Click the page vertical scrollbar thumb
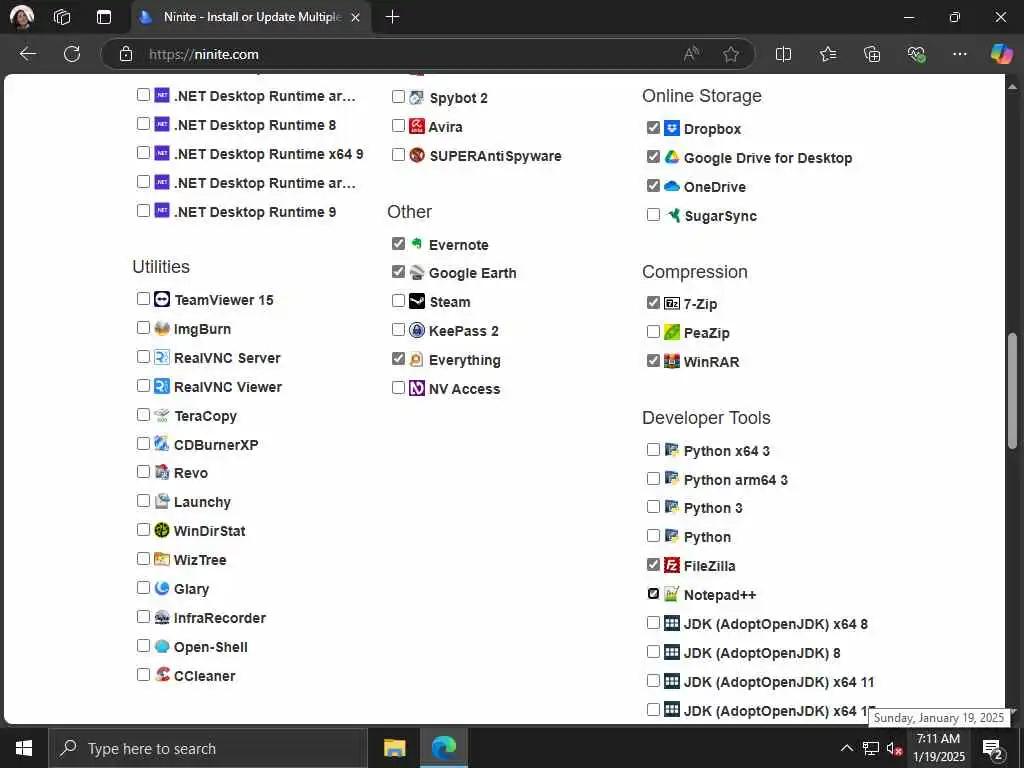 [1012, 391]
